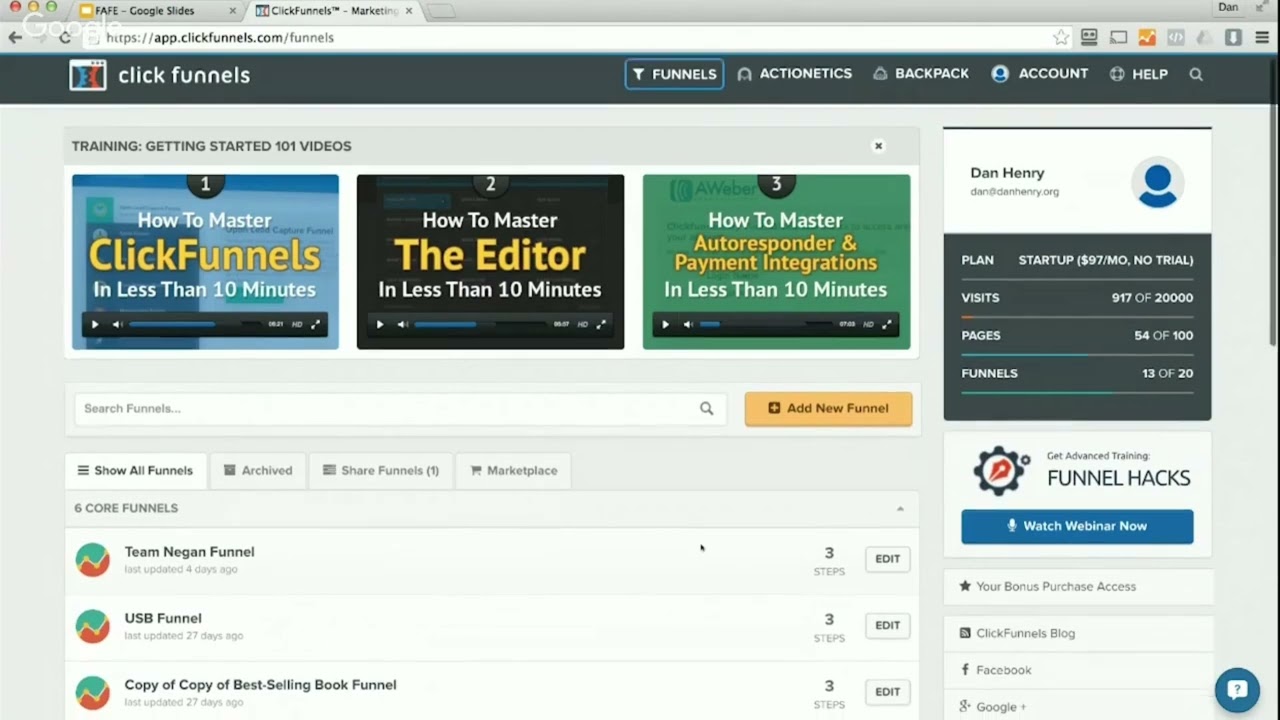Mute The Editor training video

tap(402, 324)
